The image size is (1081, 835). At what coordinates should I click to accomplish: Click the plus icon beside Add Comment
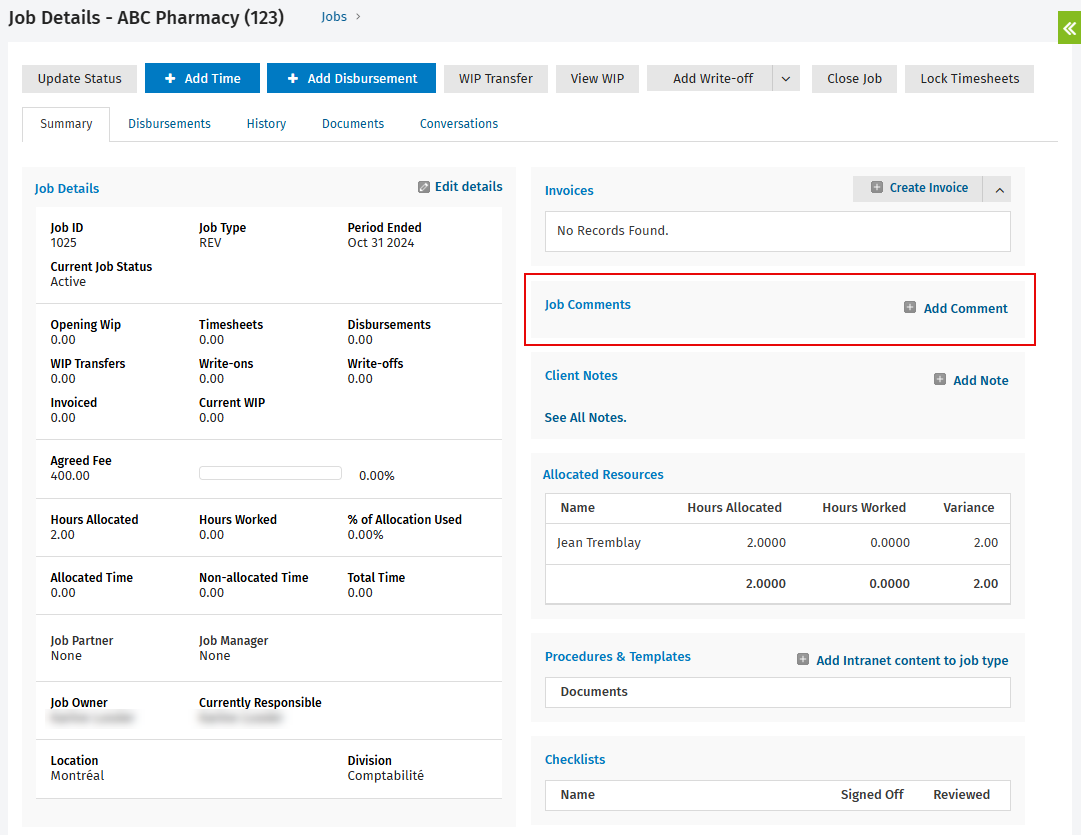point(910,308)
